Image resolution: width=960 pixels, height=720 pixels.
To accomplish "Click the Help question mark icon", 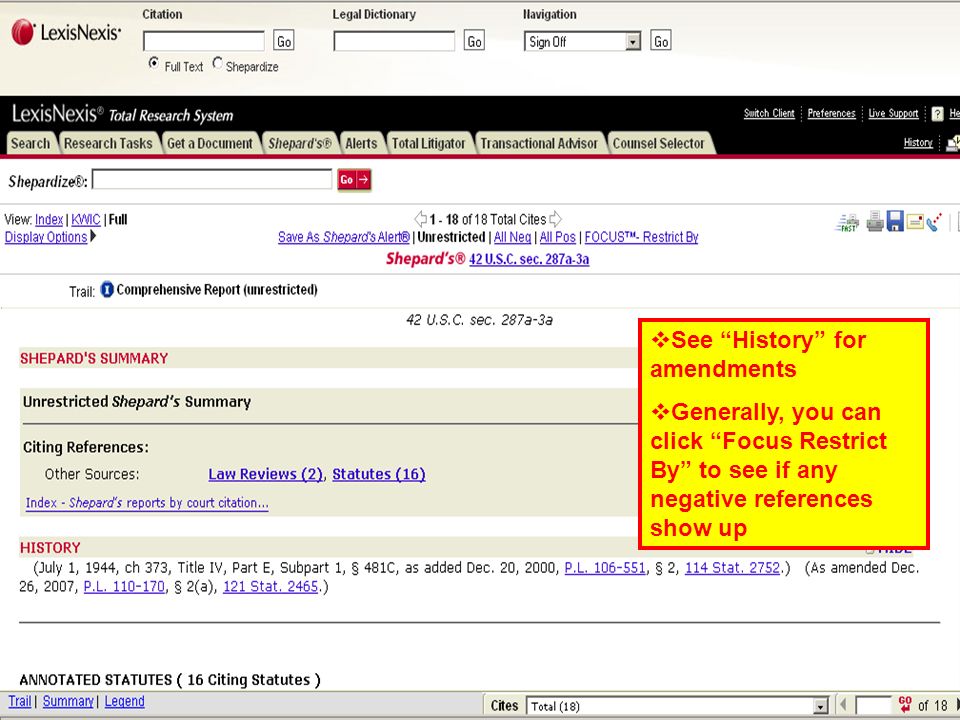I will [x=937, y=113].
